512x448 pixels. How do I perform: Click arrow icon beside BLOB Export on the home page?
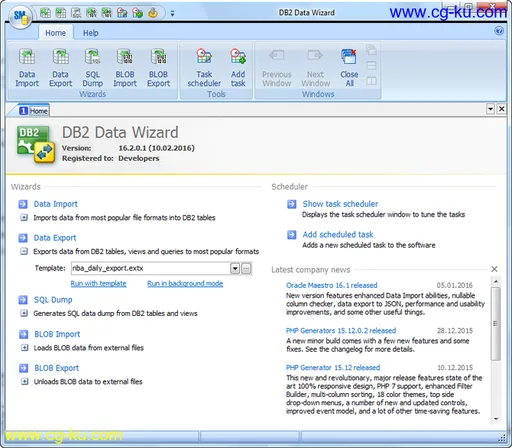click(x=24, y=368)
